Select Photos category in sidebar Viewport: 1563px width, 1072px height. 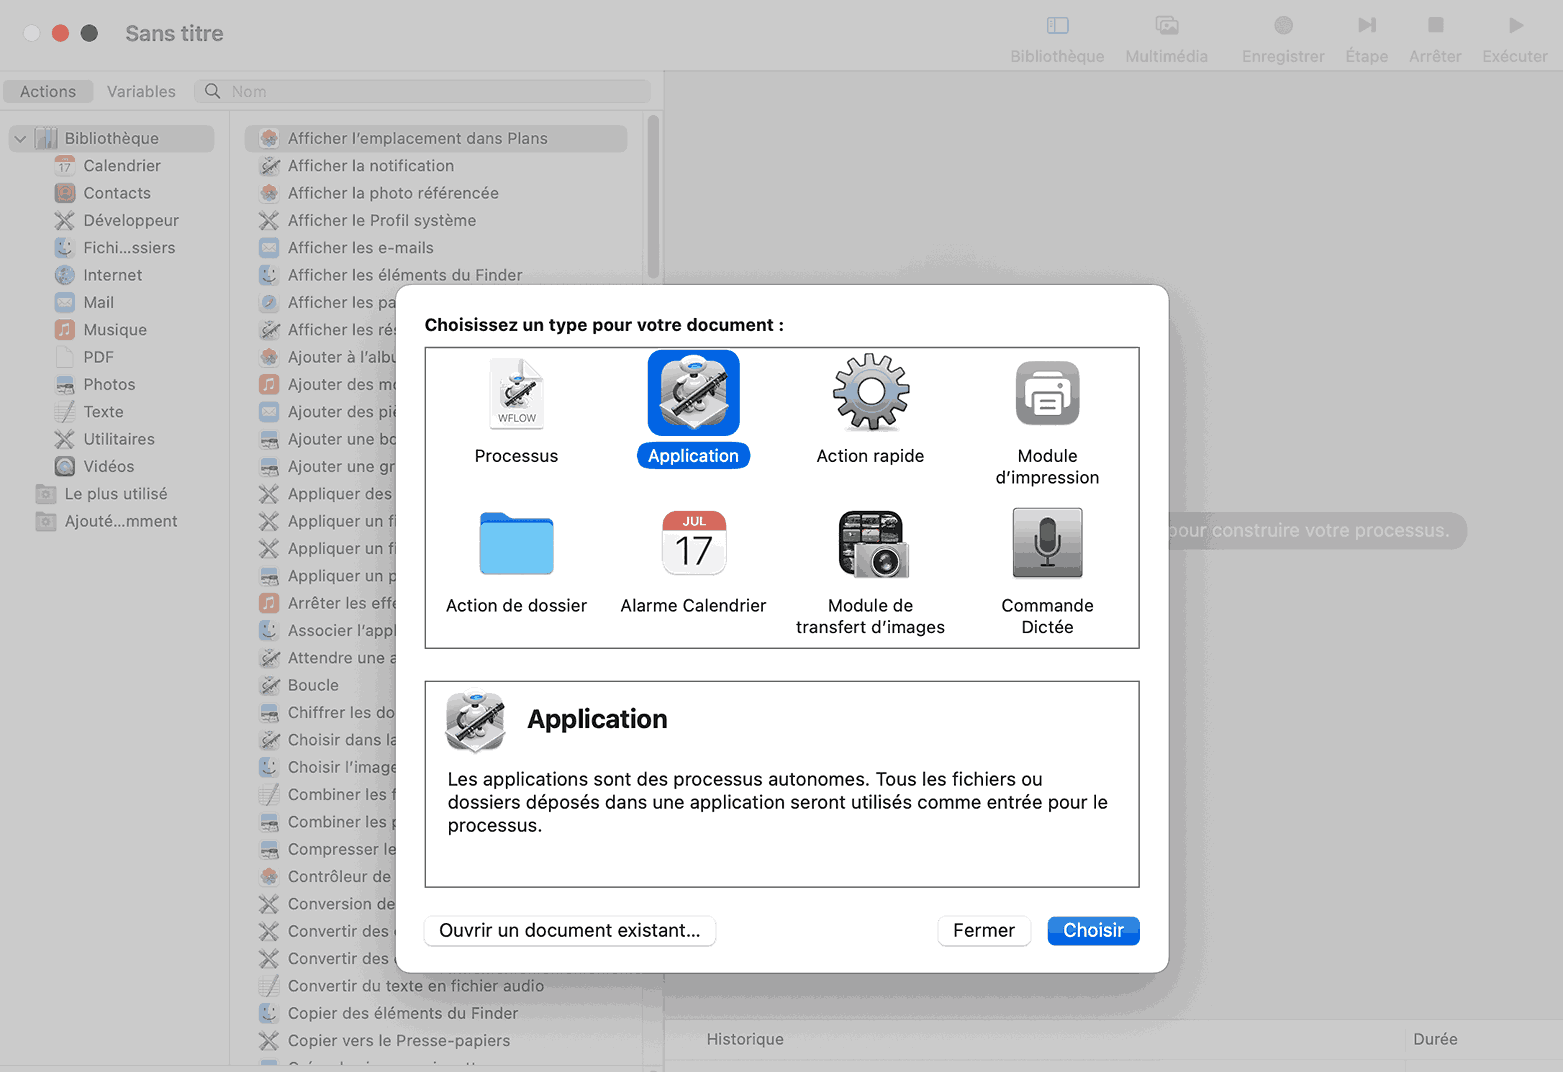(109, 384)
